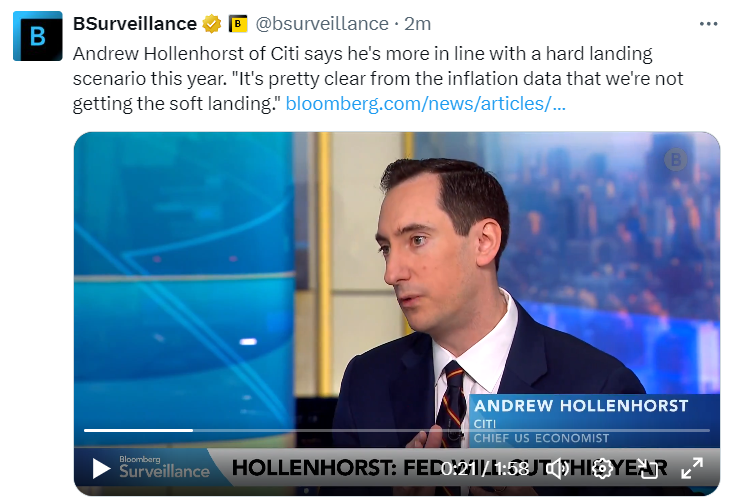Click the Bloomberg affiliation badge
This screenshot has width=732, height=500.
tap(238, 23)
